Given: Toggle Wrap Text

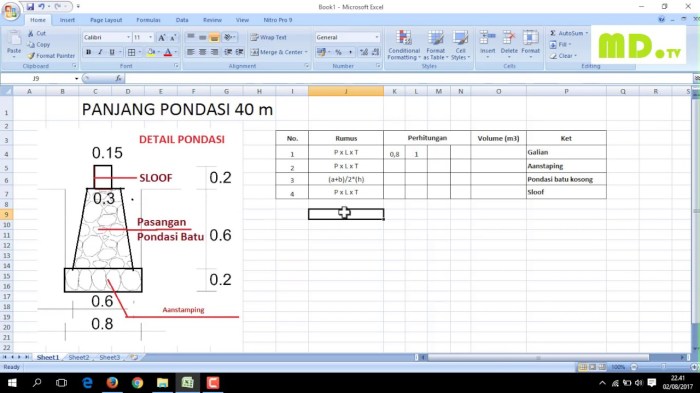Looking at the screenshot, I should click(269, 38).
